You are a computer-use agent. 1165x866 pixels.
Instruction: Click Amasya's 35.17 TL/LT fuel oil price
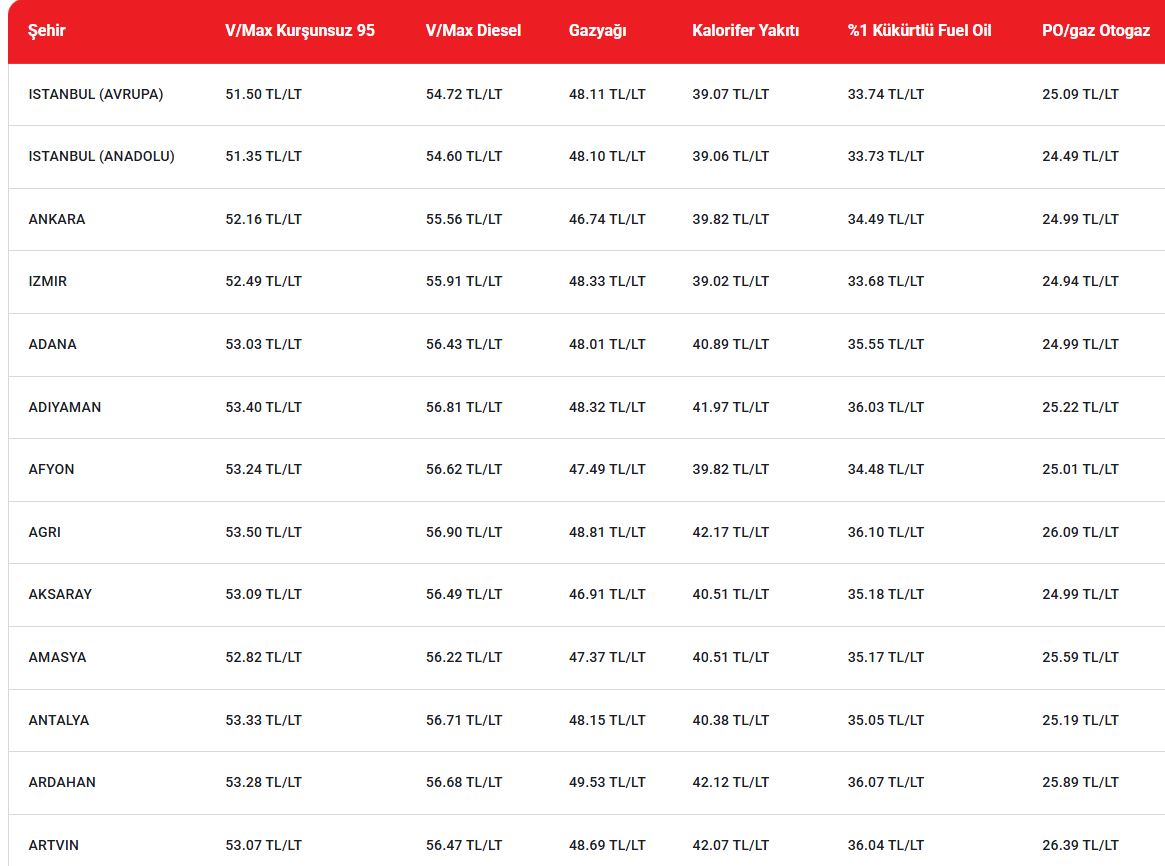pyautogui.click(x=886, y=657)
